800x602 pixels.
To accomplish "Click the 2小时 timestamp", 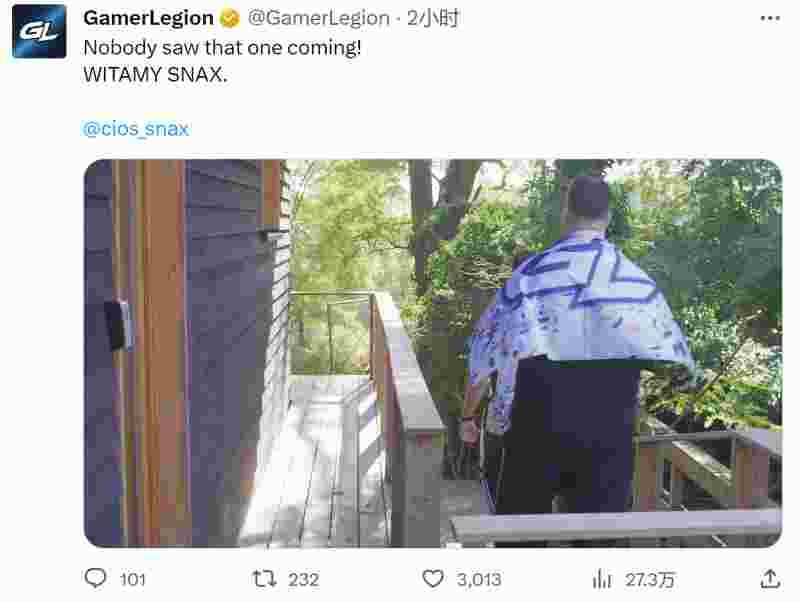I will 433,18.
